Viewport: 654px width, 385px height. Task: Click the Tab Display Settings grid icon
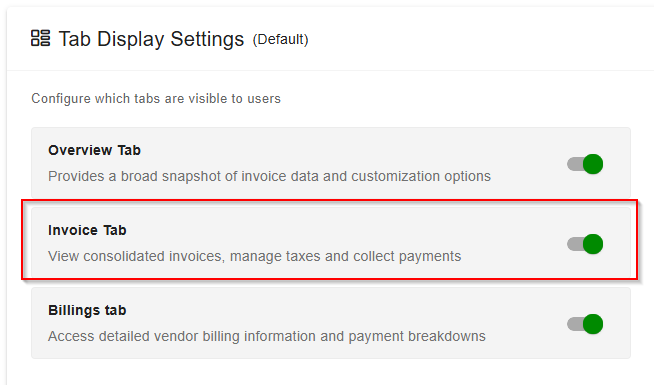(x=40, y=38)
